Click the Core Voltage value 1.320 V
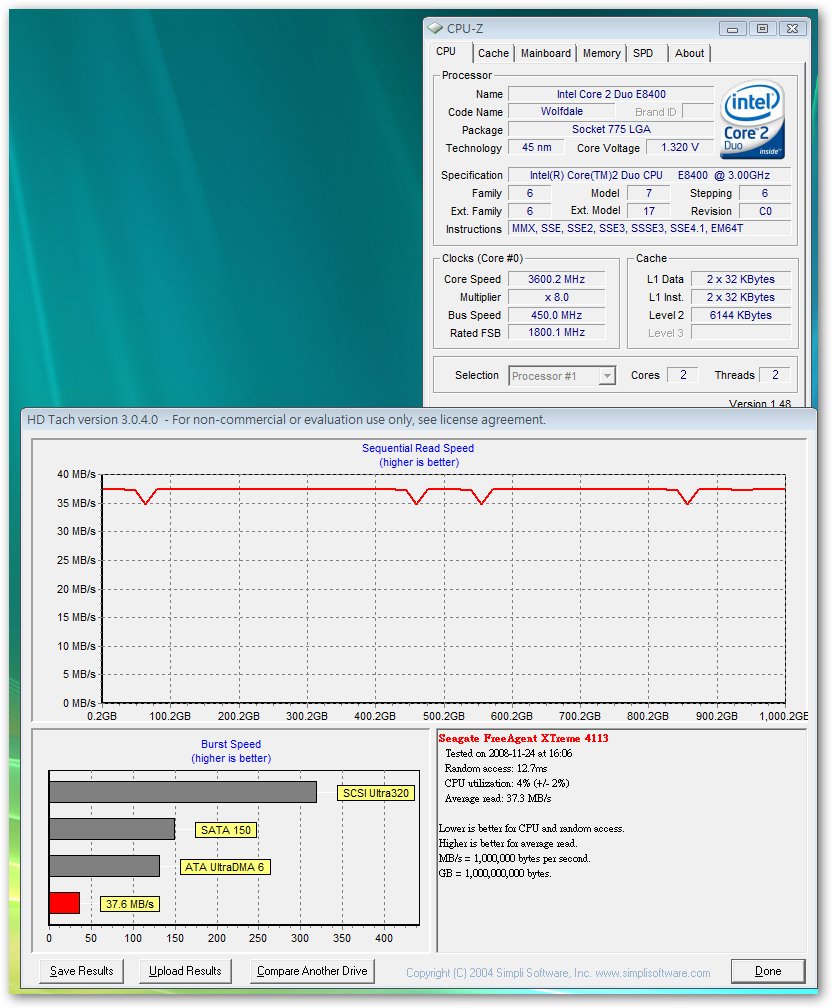Image resolution: width=832 pixels, height=1008 pixels. [680, 147]
